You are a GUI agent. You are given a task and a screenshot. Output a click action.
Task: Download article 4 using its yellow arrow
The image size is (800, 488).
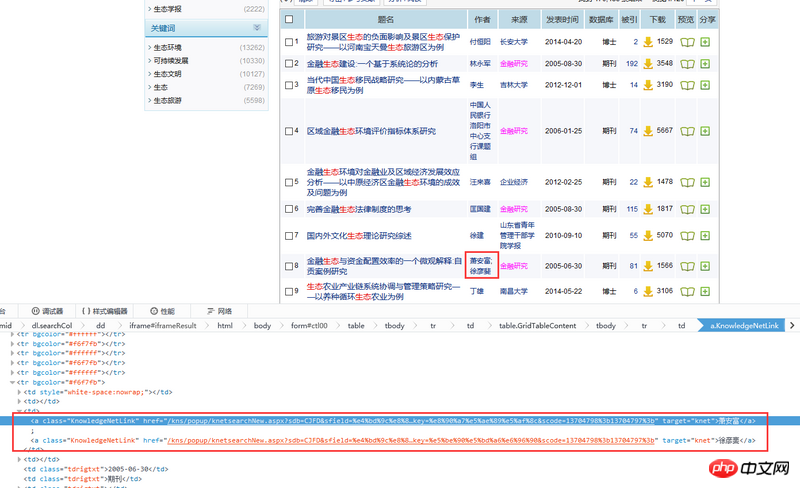coord(647,131)
